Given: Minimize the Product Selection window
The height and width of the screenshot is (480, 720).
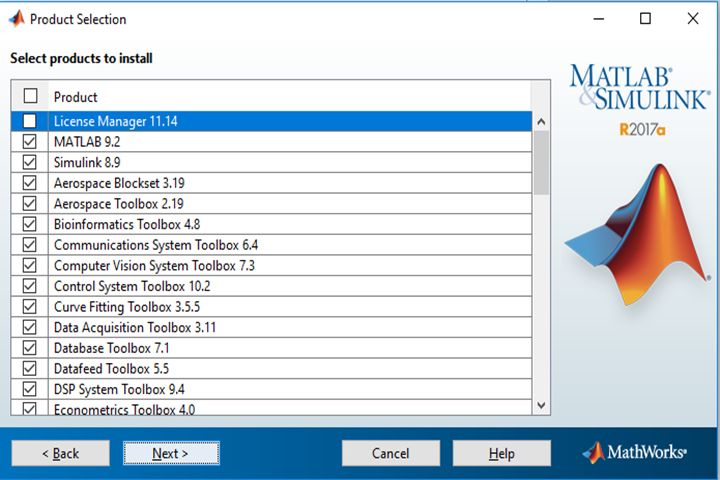Looking at the screenshot, I should (x=598, y=19).
